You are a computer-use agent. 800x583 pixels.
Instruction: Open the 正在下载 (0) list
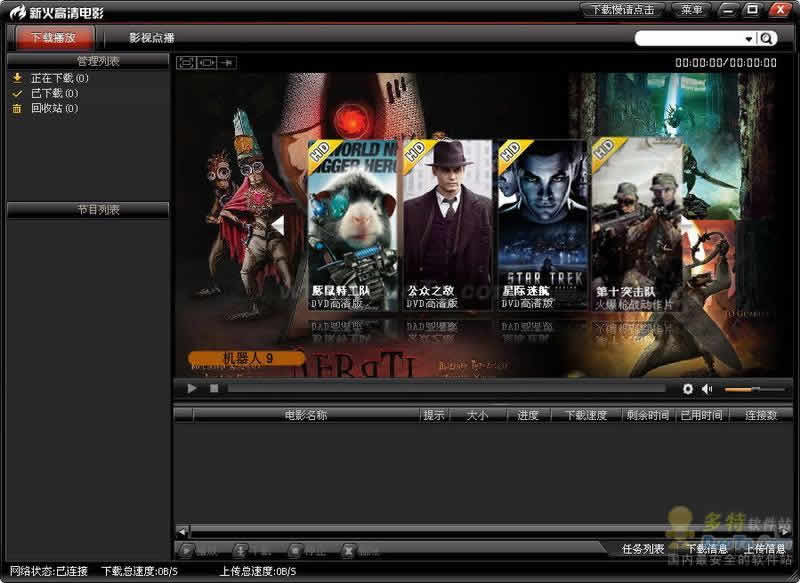60,78
